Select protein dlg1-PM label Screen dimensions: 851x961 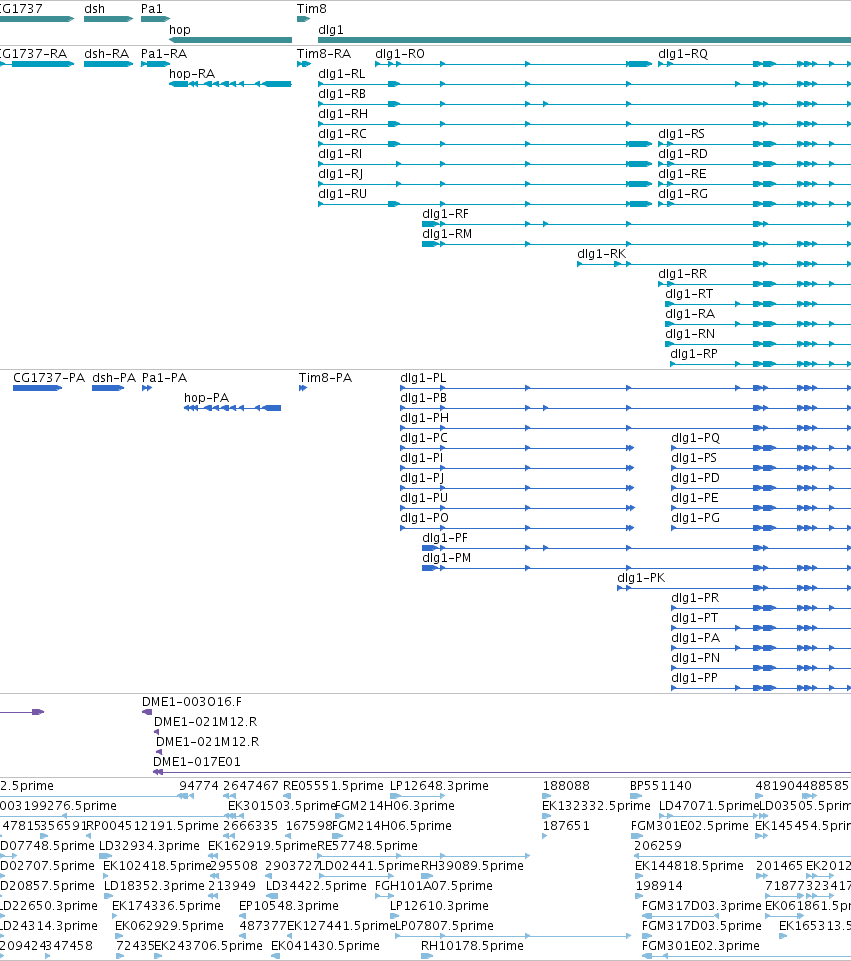pos(447,558)
